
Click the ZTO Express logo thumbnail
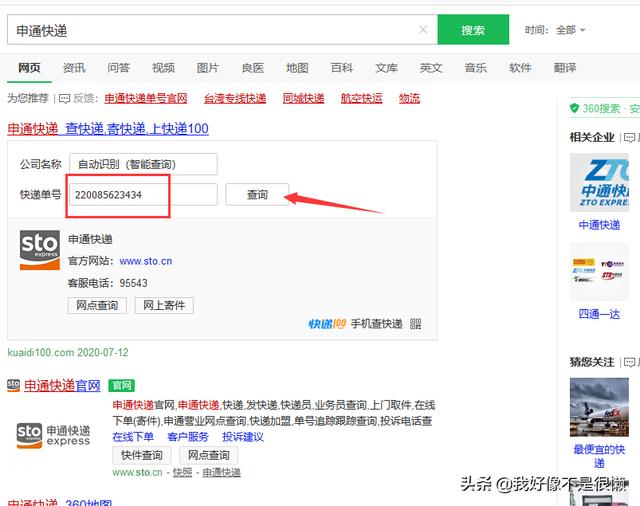(599, 182)
